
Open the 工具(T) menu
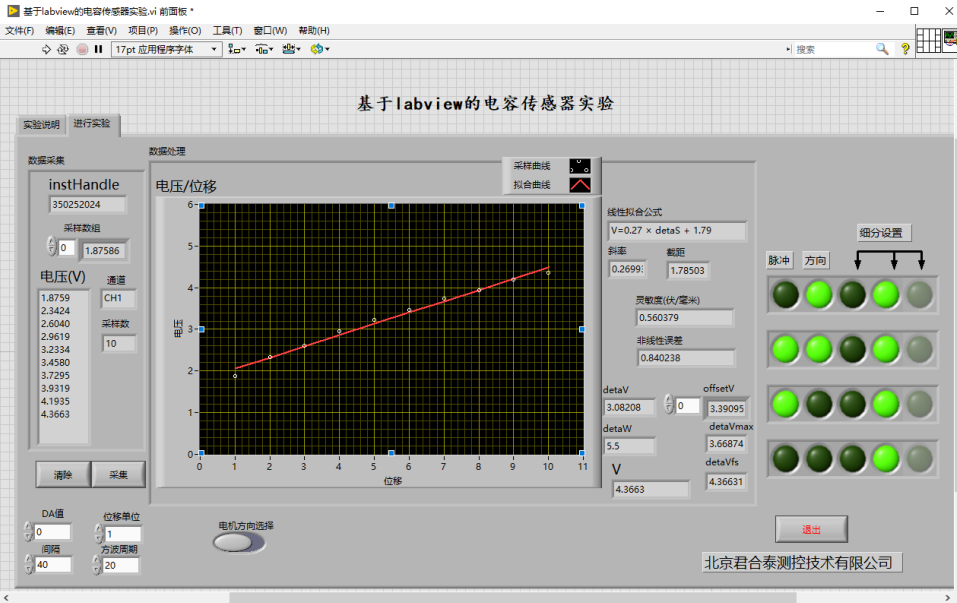(227, 30)
